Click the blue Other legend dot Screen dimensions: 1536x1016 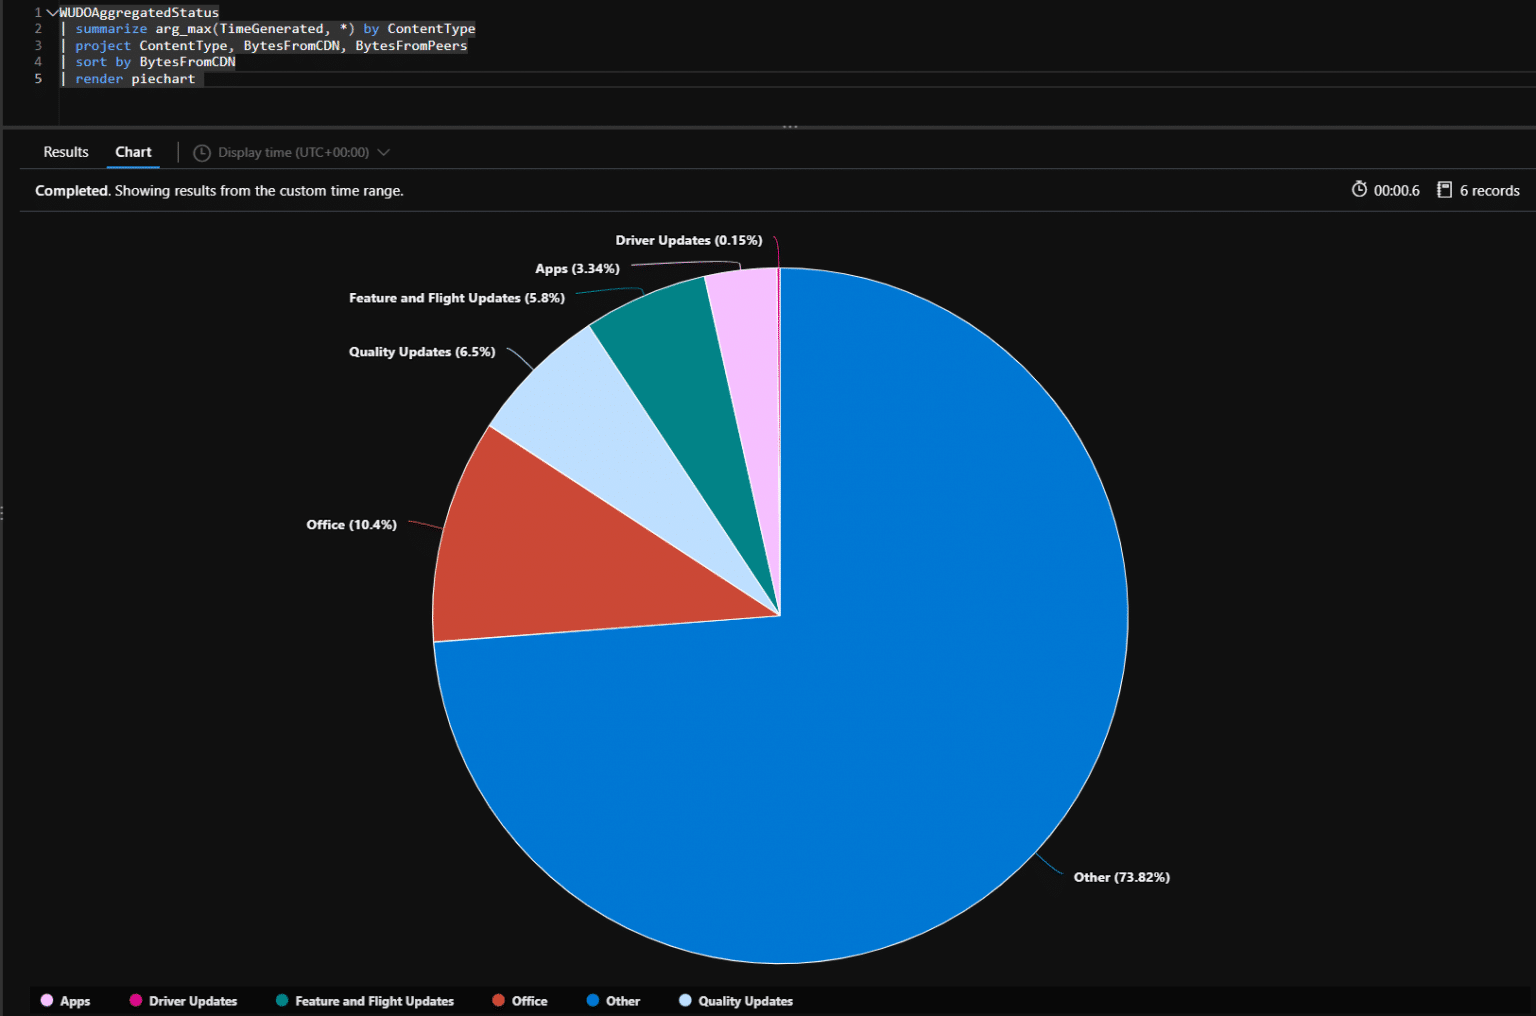click(595, 1000)
